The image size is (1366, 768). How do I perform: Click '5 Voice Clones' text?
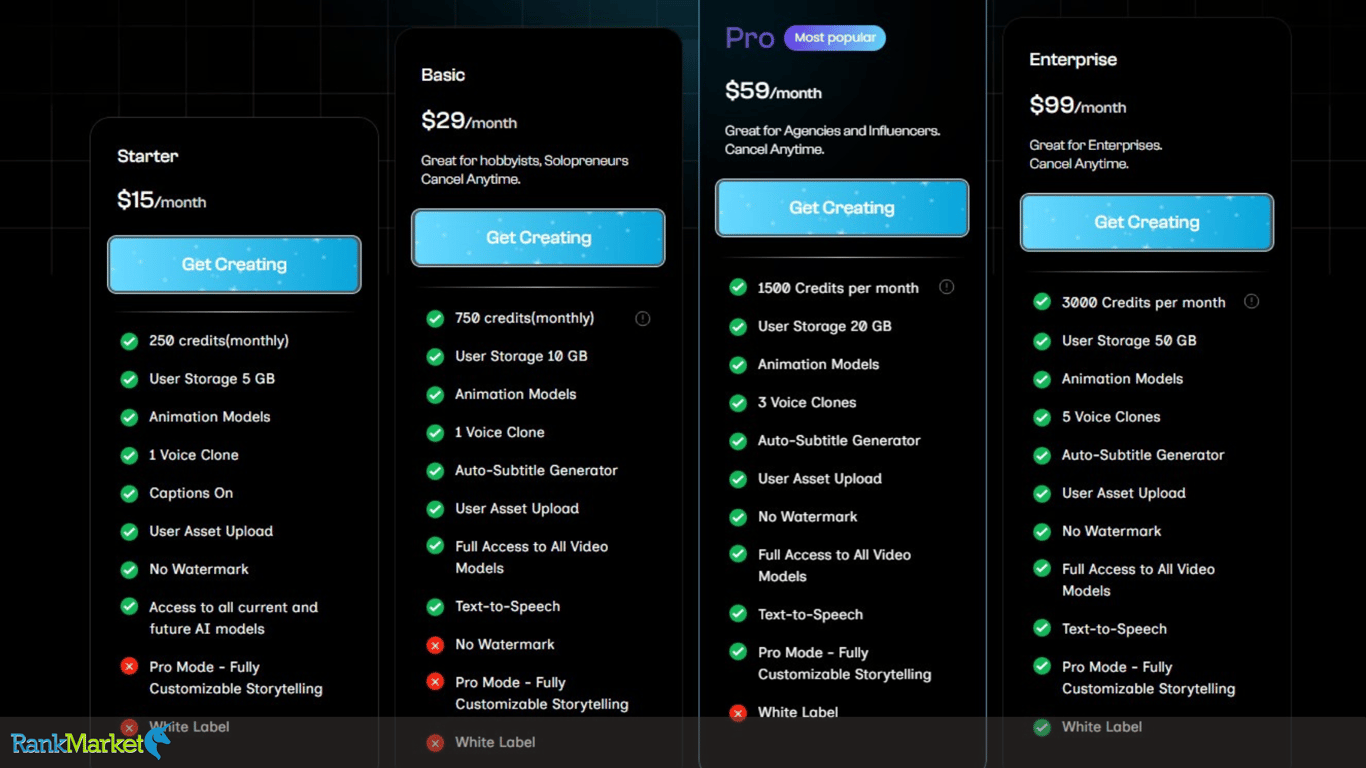point(1111,417)
